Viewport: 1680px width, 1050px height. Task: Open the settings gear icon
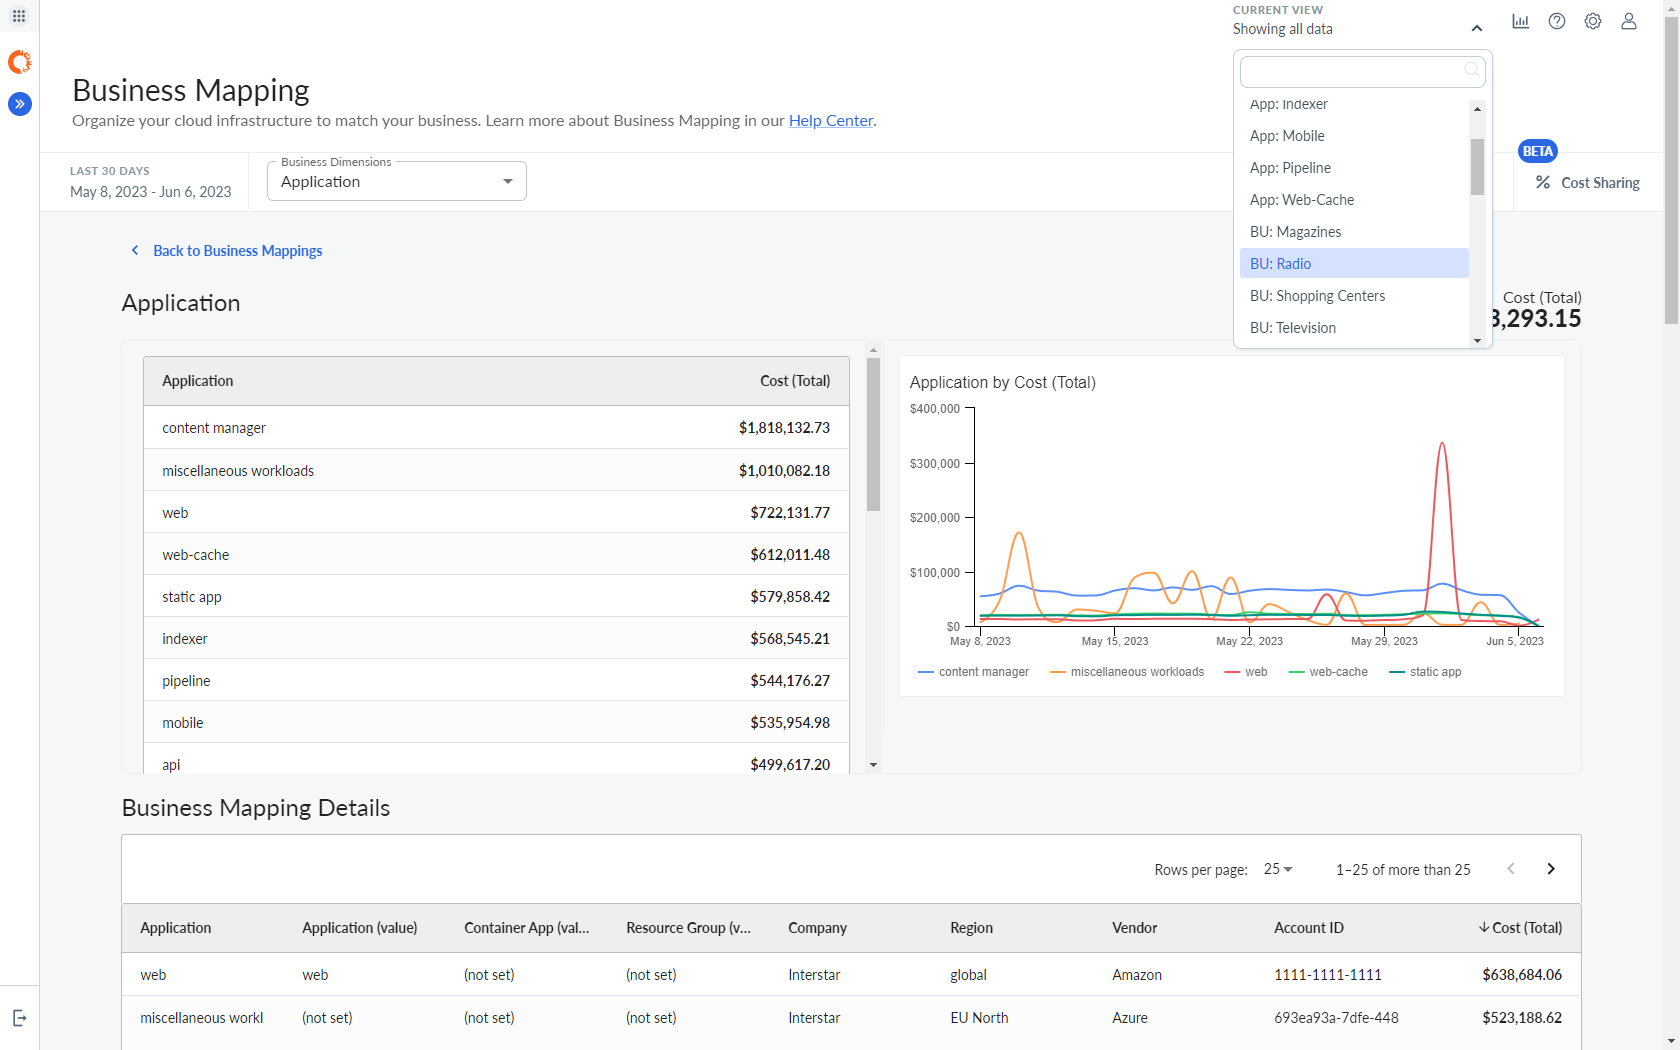(1593, 21)
